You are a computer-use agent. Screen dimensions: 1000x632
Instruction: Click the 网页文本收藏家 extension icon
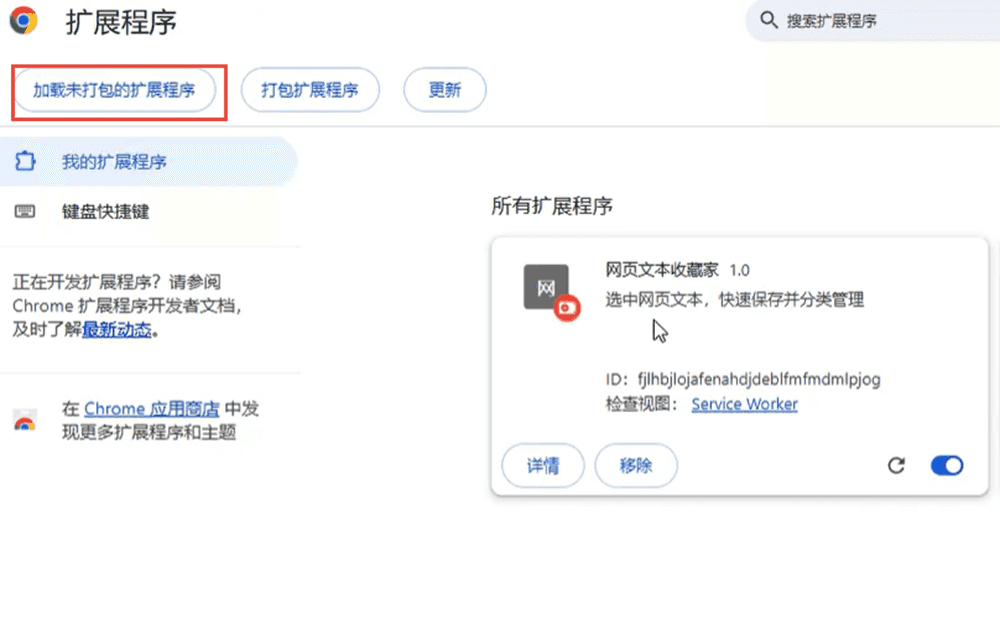[x=546, y=288]
